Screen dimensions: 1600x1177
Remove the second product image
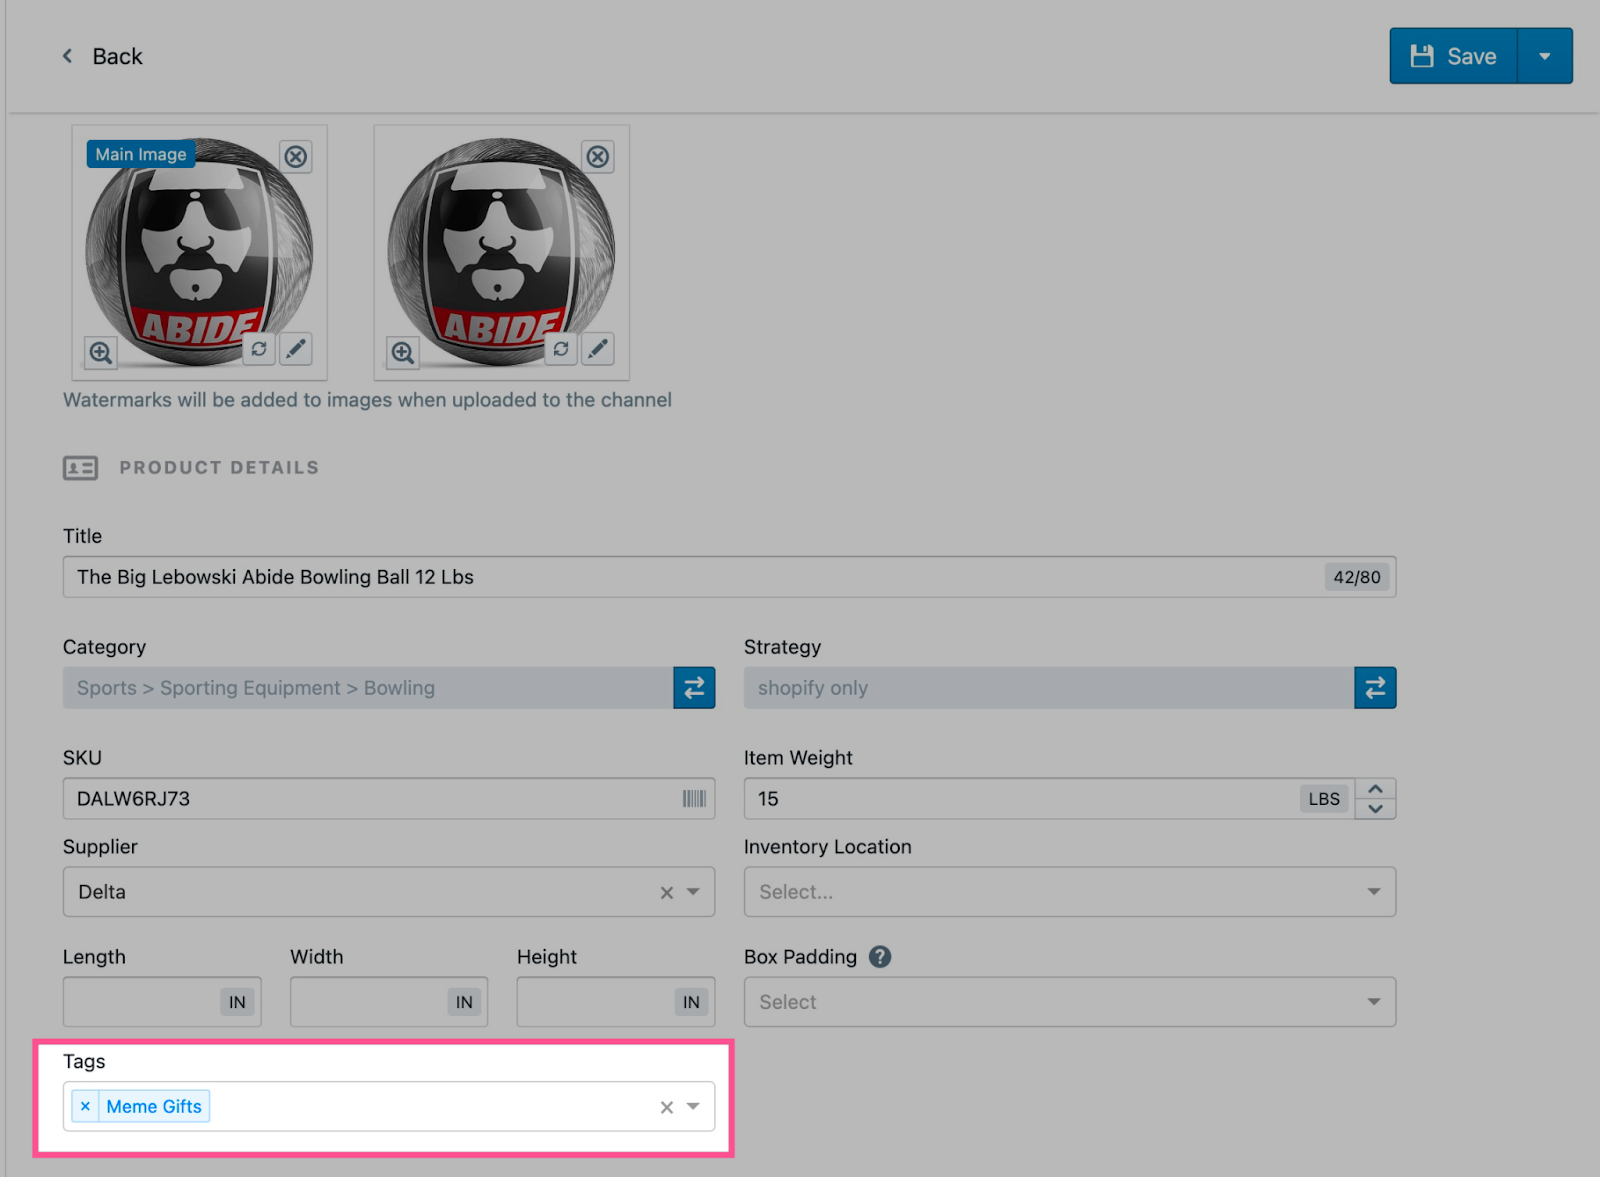(x=598, y=156)
